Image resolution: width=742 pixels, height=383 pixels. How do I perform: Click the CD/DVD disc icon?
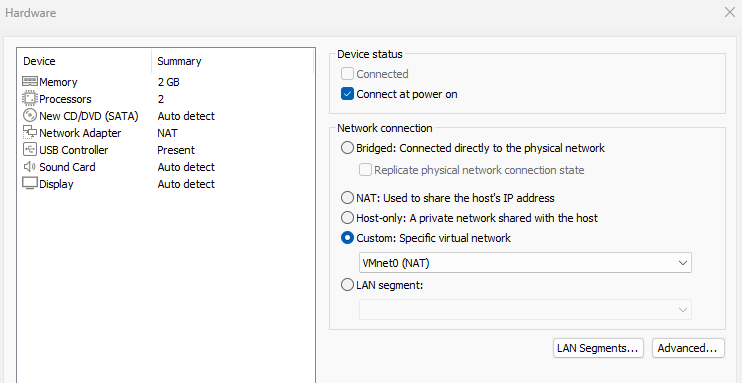click(30, 116)
